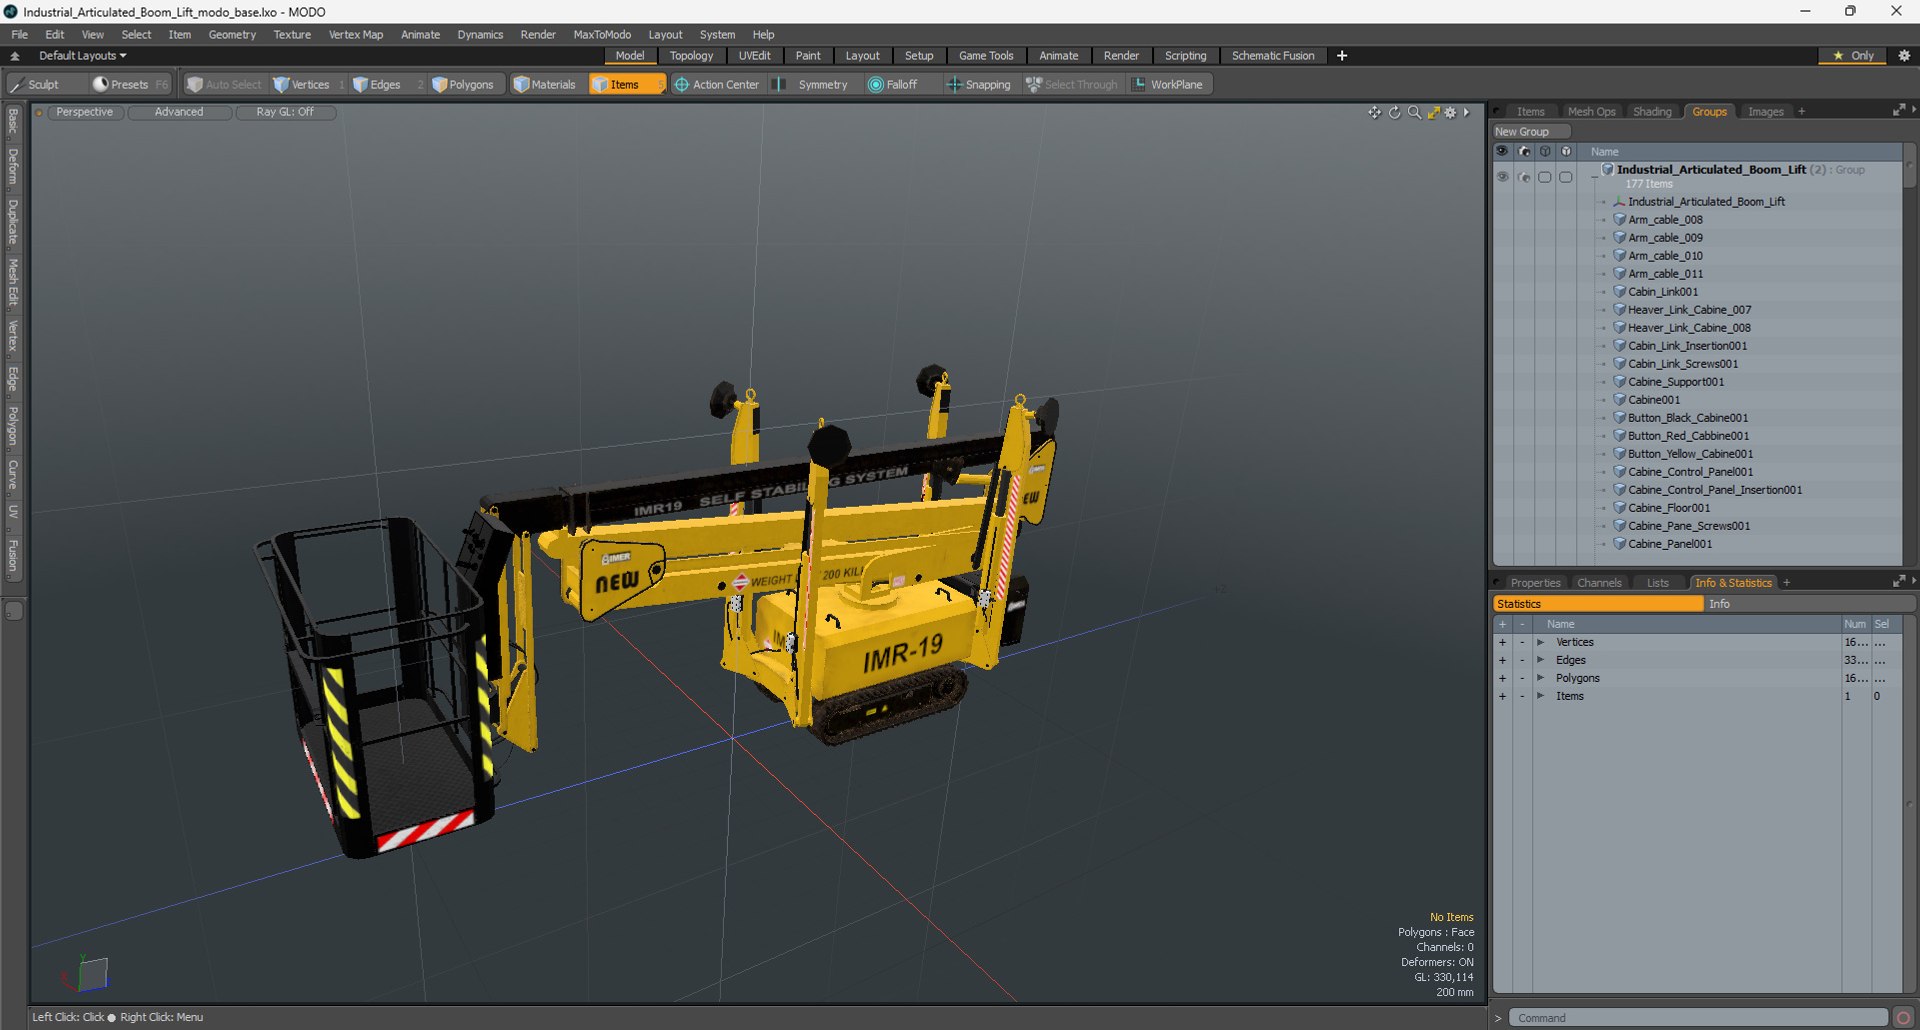Expand the Polygons statistics row
The image size is (1920, 1030).
[1541, 679]
